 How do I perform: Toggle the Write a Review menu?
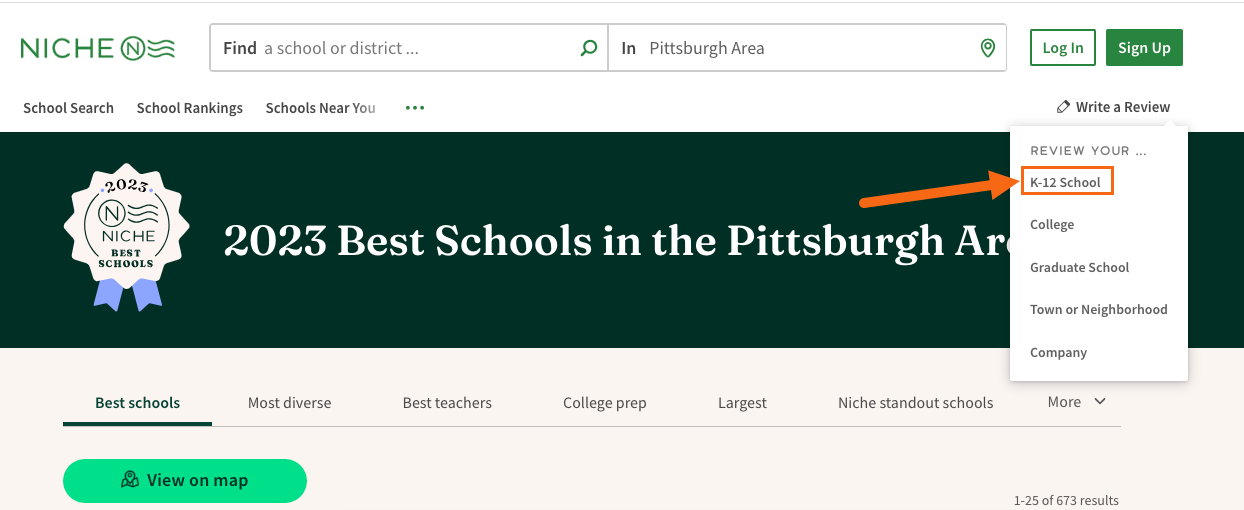pos(1113,107)
